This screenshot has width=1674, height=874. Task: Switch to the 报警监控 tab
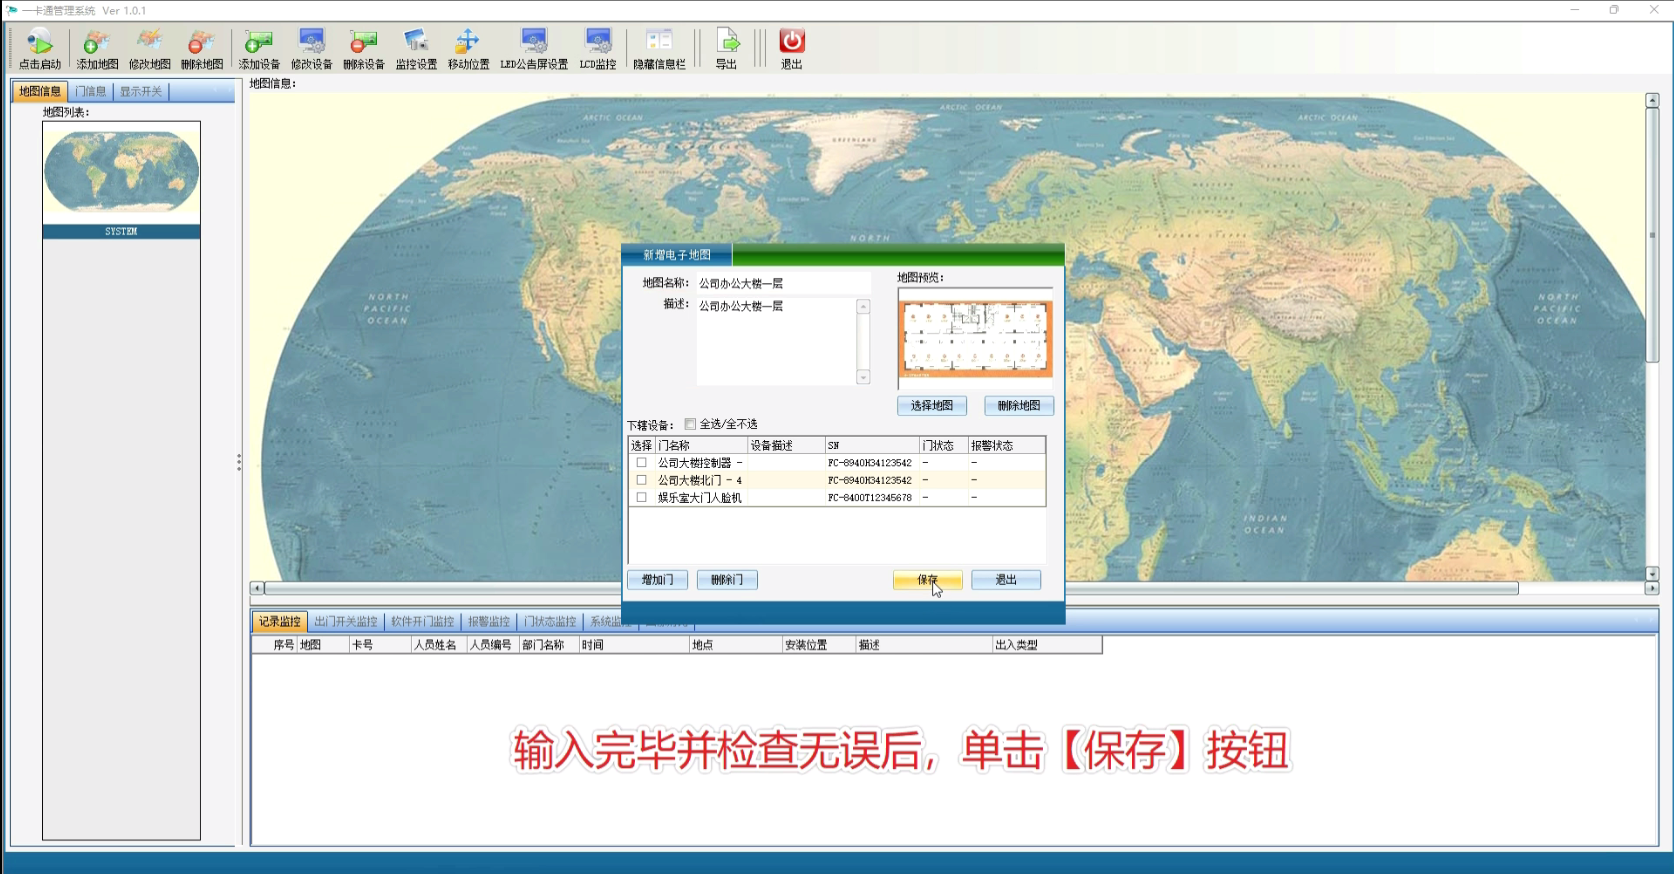point(488,621)
